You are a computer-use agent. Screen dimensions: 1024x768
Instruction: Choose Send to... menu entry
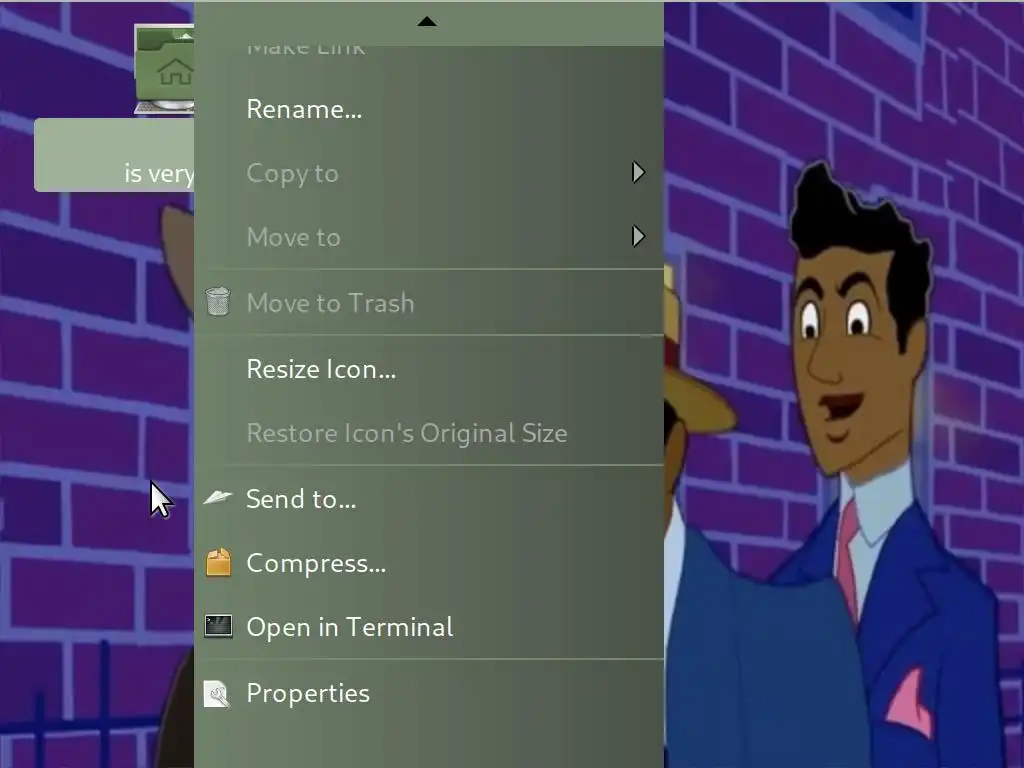point(428,499)
